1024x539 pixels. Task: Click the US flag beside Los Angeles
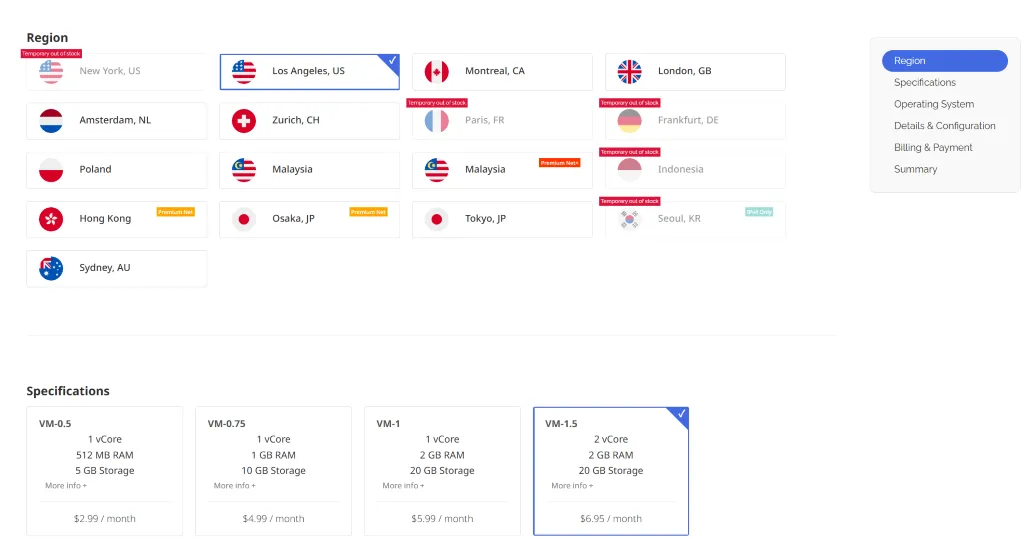tap(244, 71)
